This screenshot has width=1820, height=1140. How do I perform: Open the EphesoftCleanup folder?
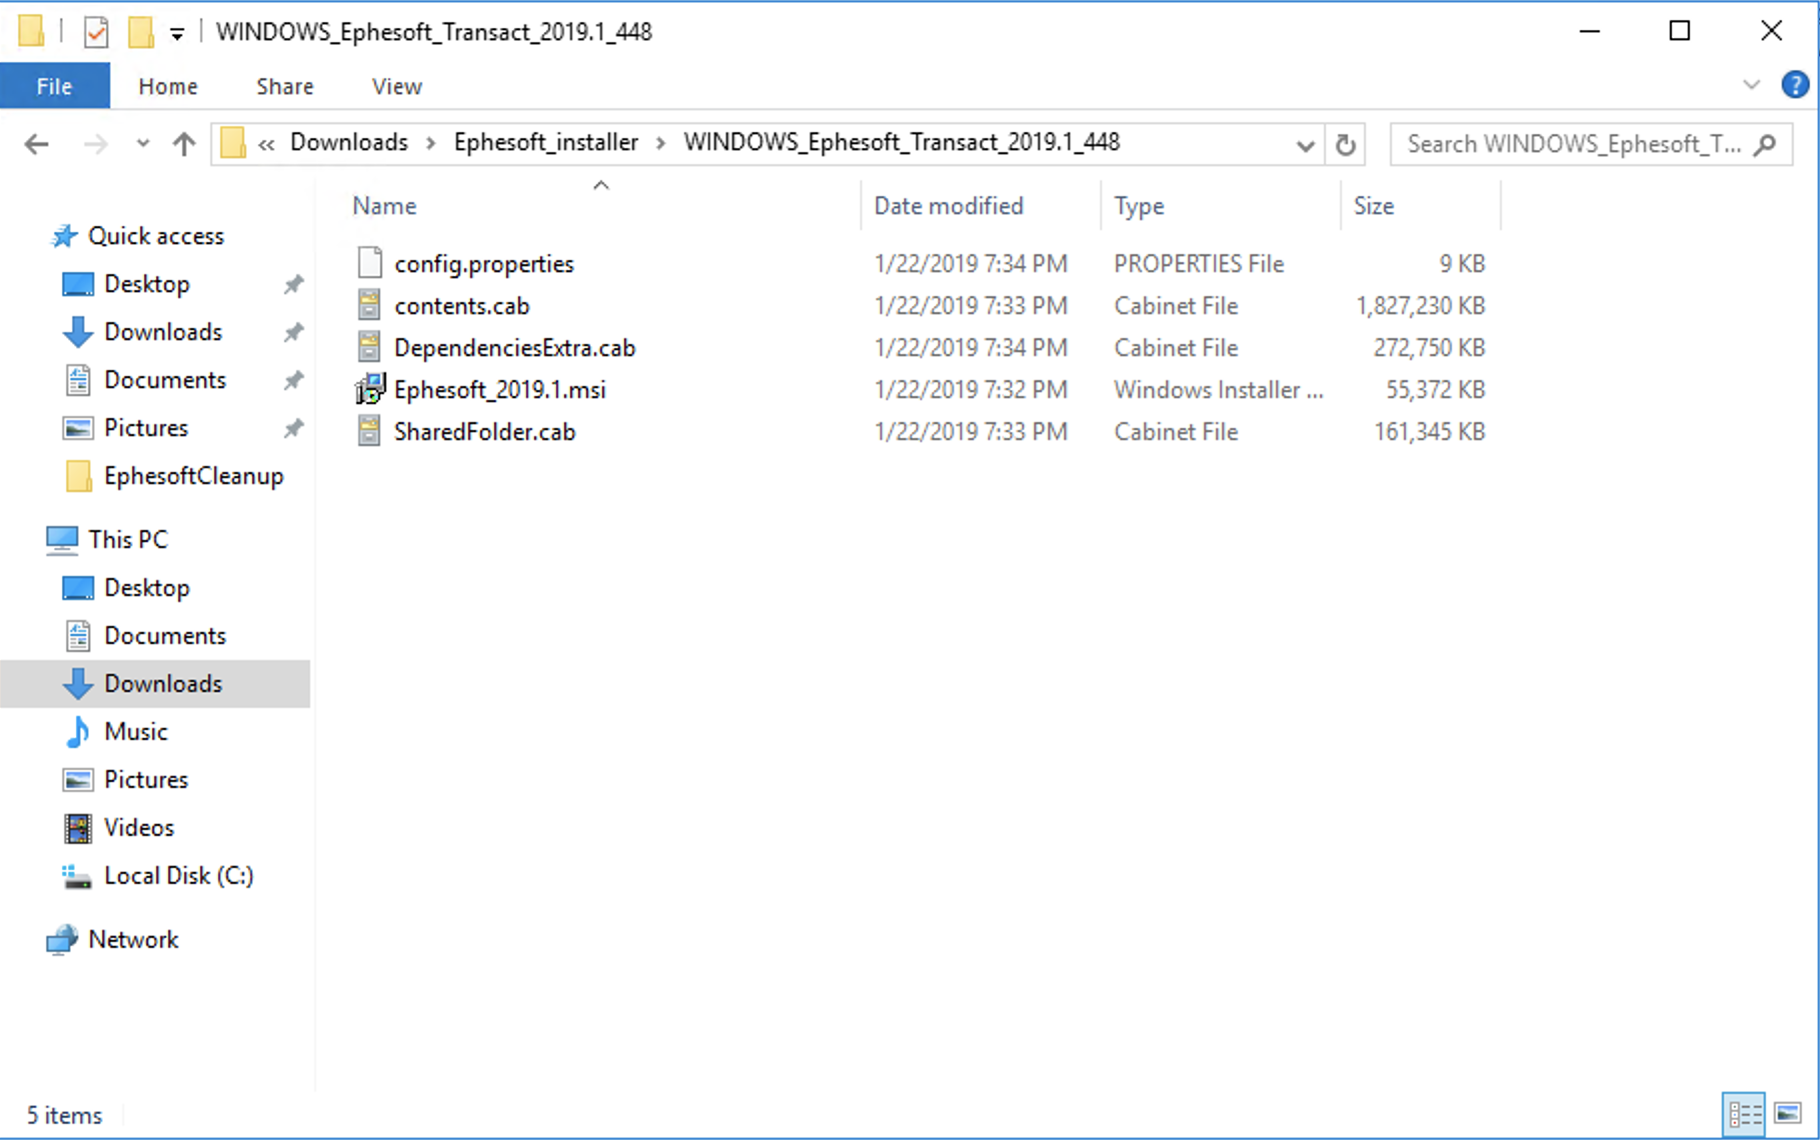click(x=193, y=476)
